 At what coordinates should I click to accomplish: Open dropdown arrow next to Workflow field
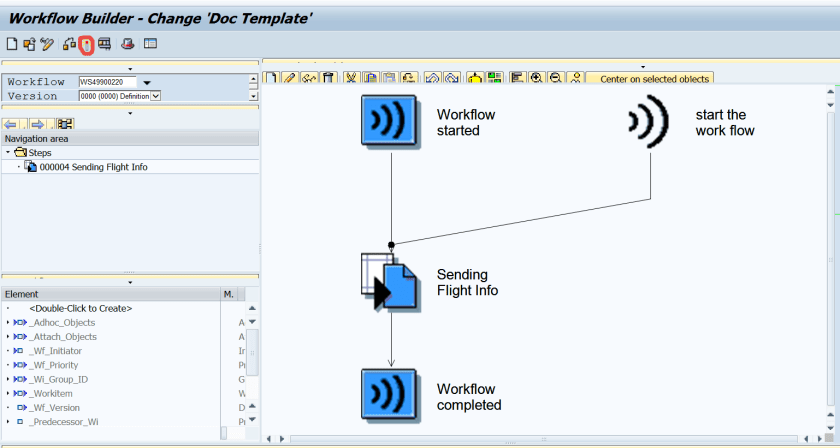pyautogui.click(x=147, y=83)
